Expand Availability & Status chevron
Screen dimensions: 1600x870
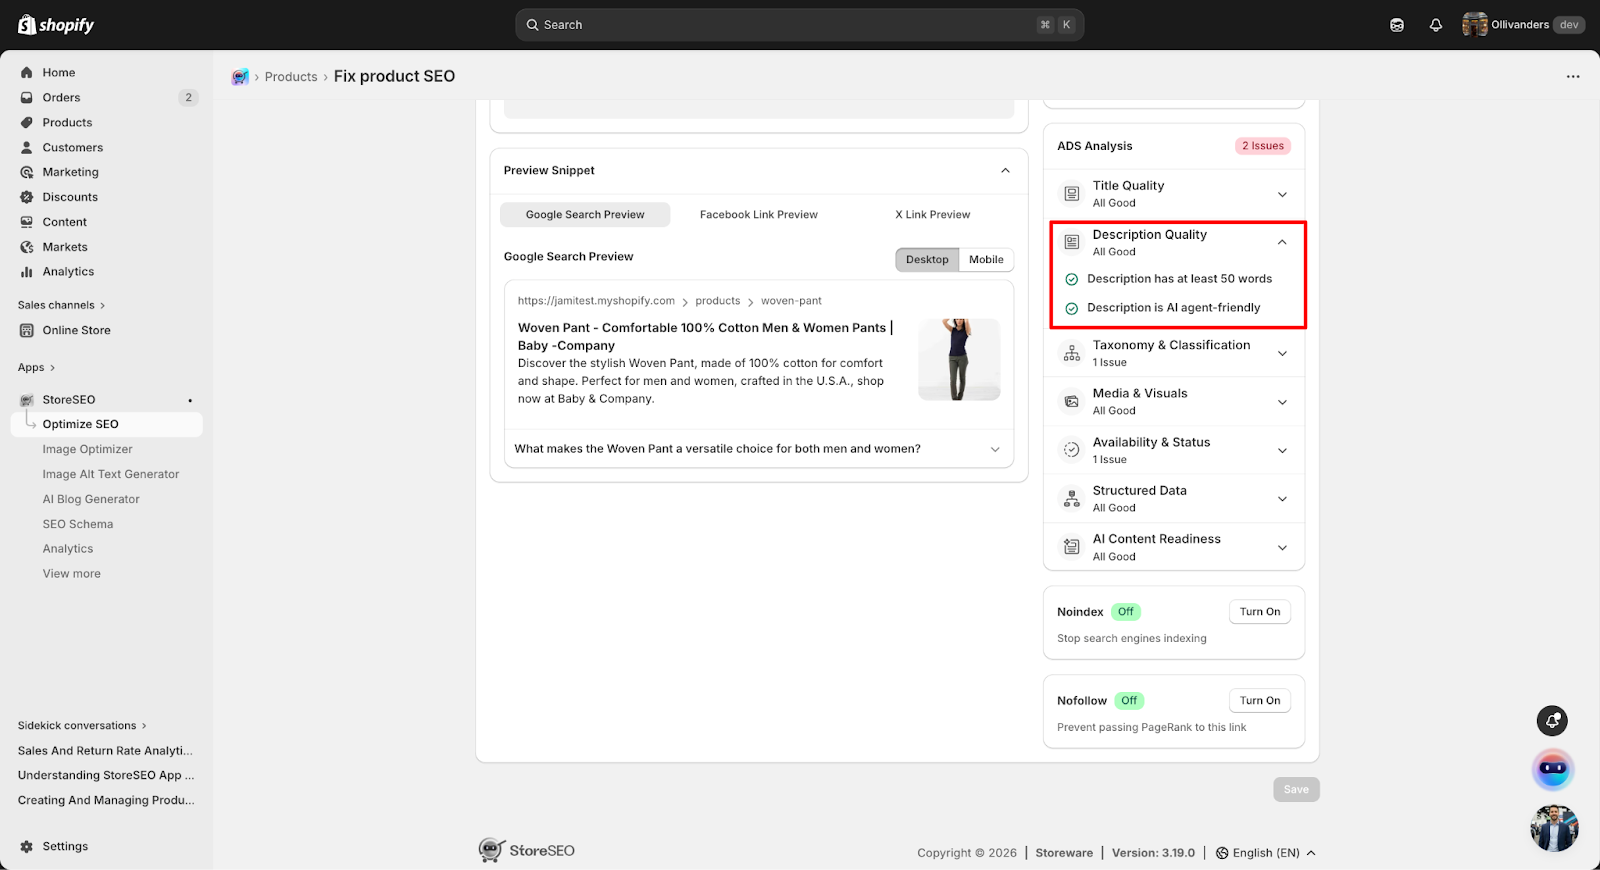[x=1282, y=451]
